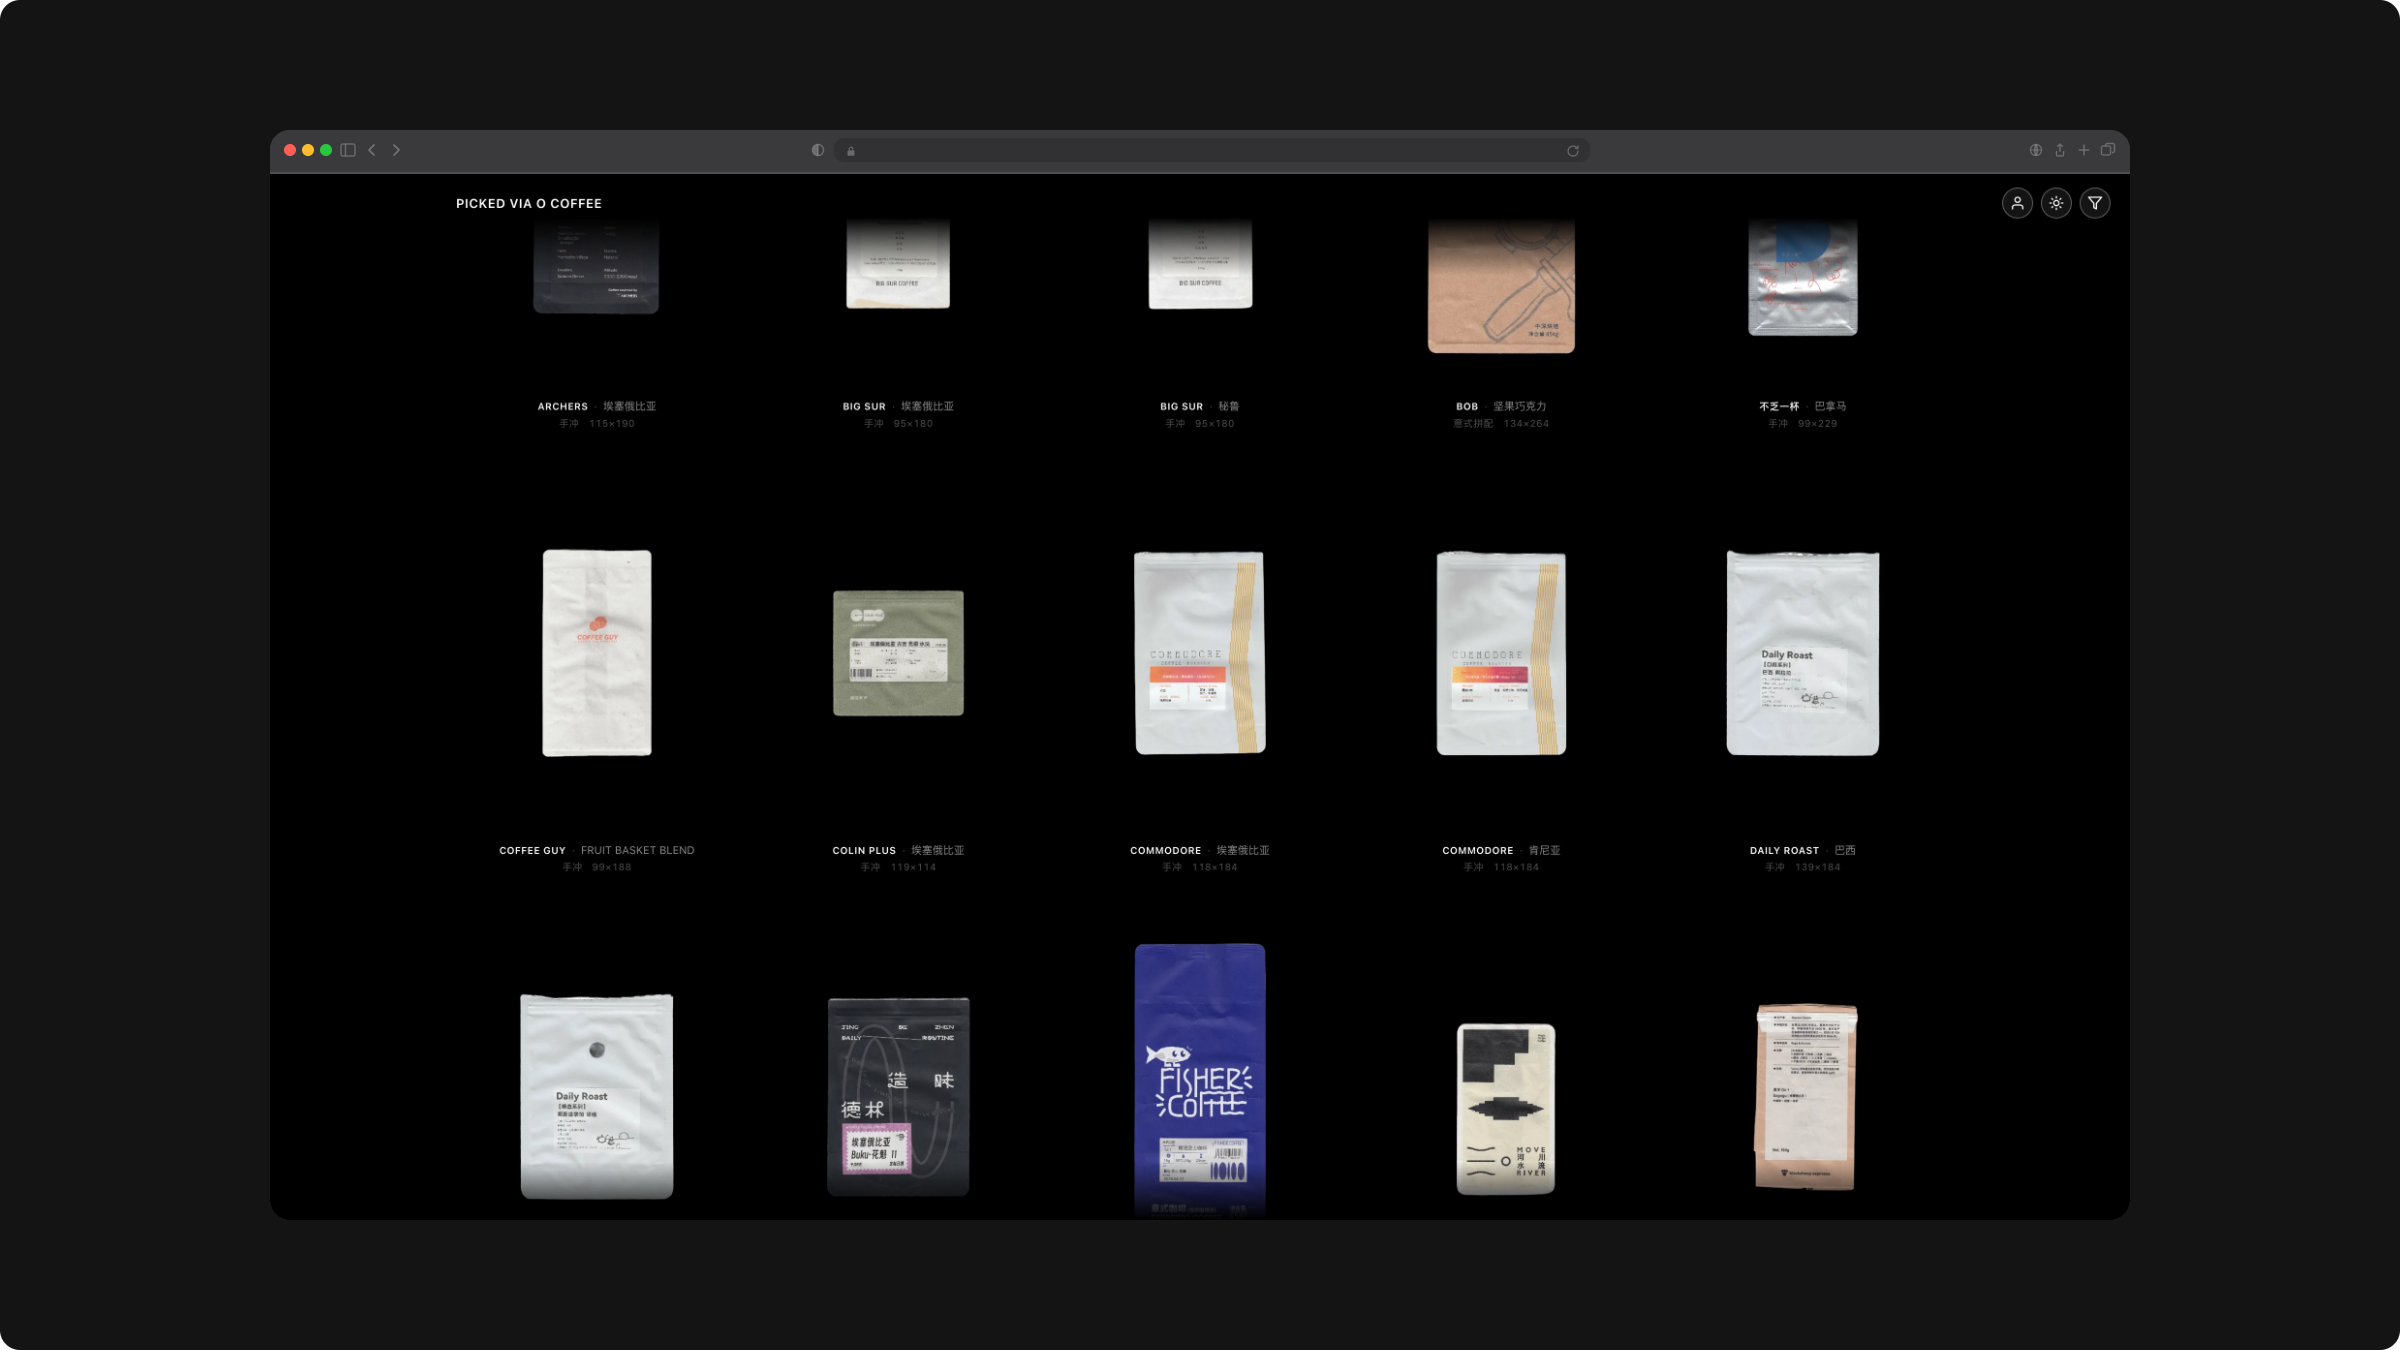Open the green COLIN PLUS bag image
This screenshot has width=2400, height=1350.
[898, 653]
